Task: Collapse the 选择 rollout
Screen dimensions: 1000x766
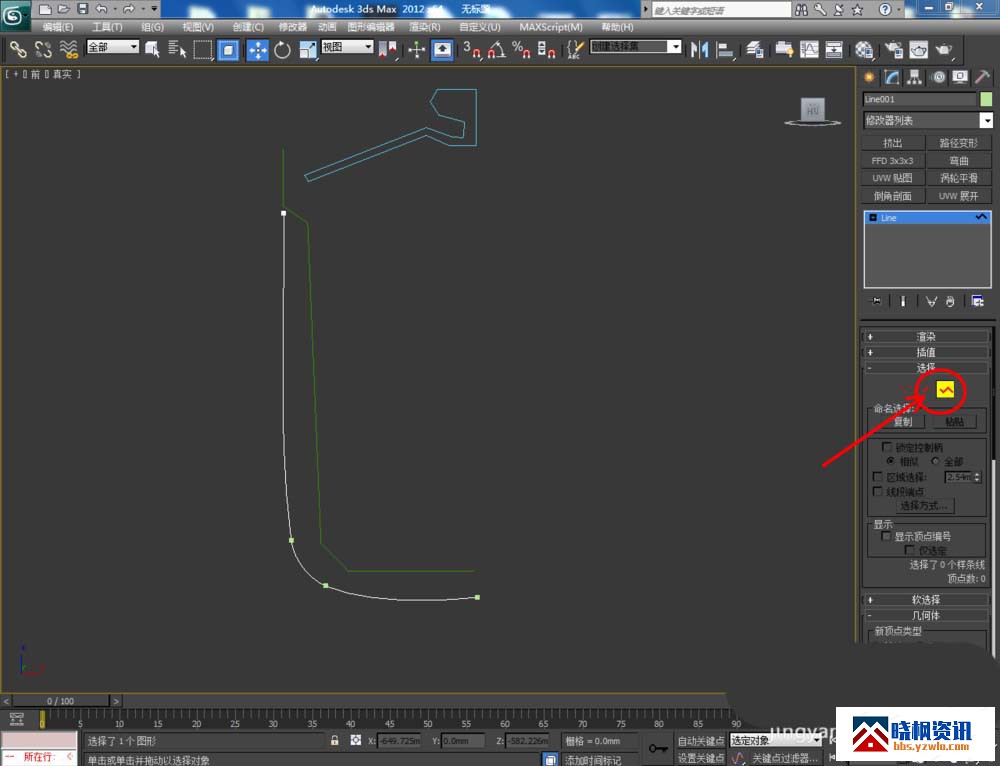Action: click(925, 367)
